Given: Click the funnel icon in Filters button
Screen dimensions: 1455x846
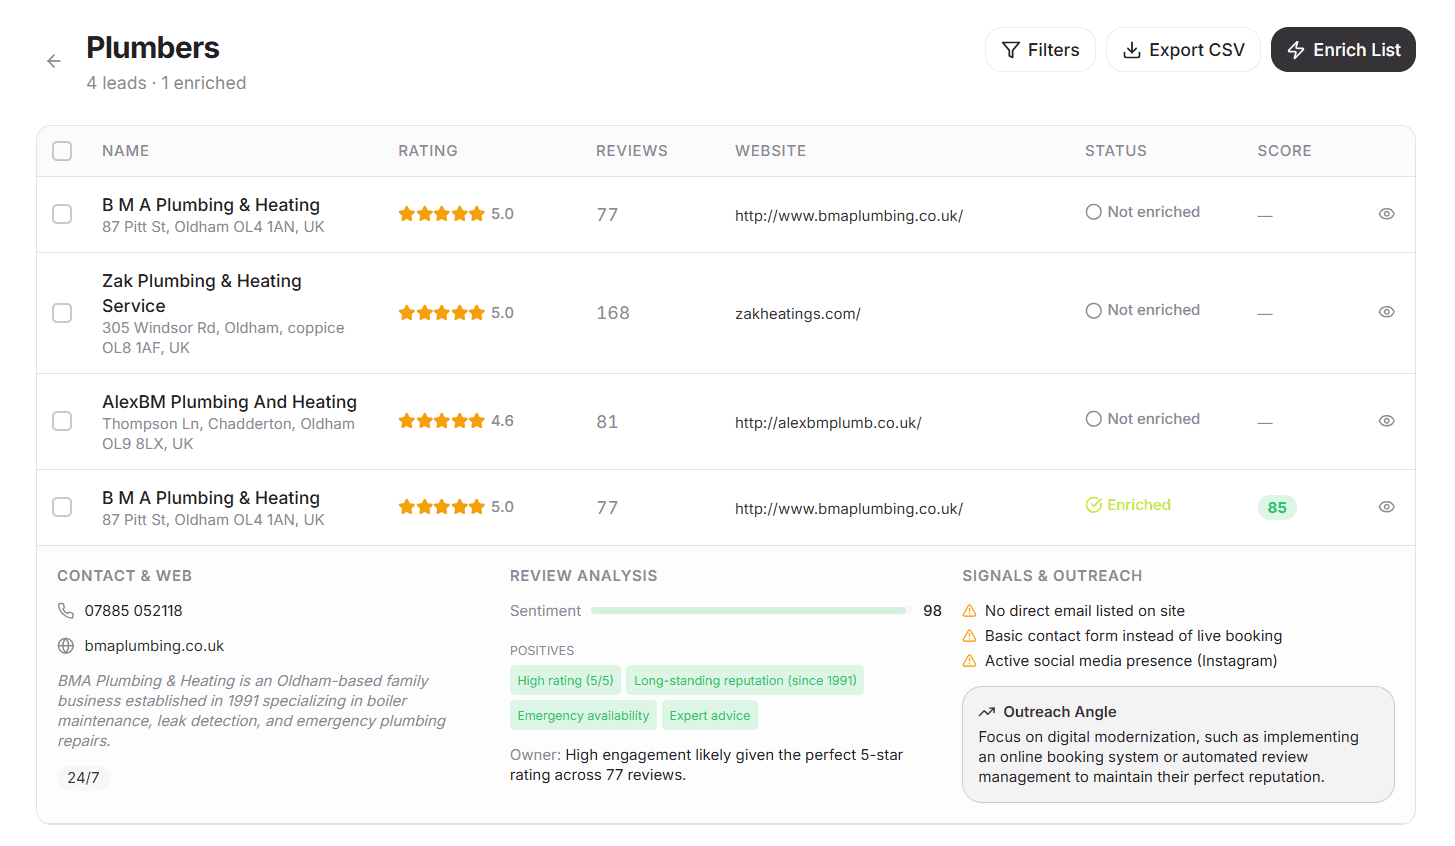Looking at the screenshot, I should 1011,50.
